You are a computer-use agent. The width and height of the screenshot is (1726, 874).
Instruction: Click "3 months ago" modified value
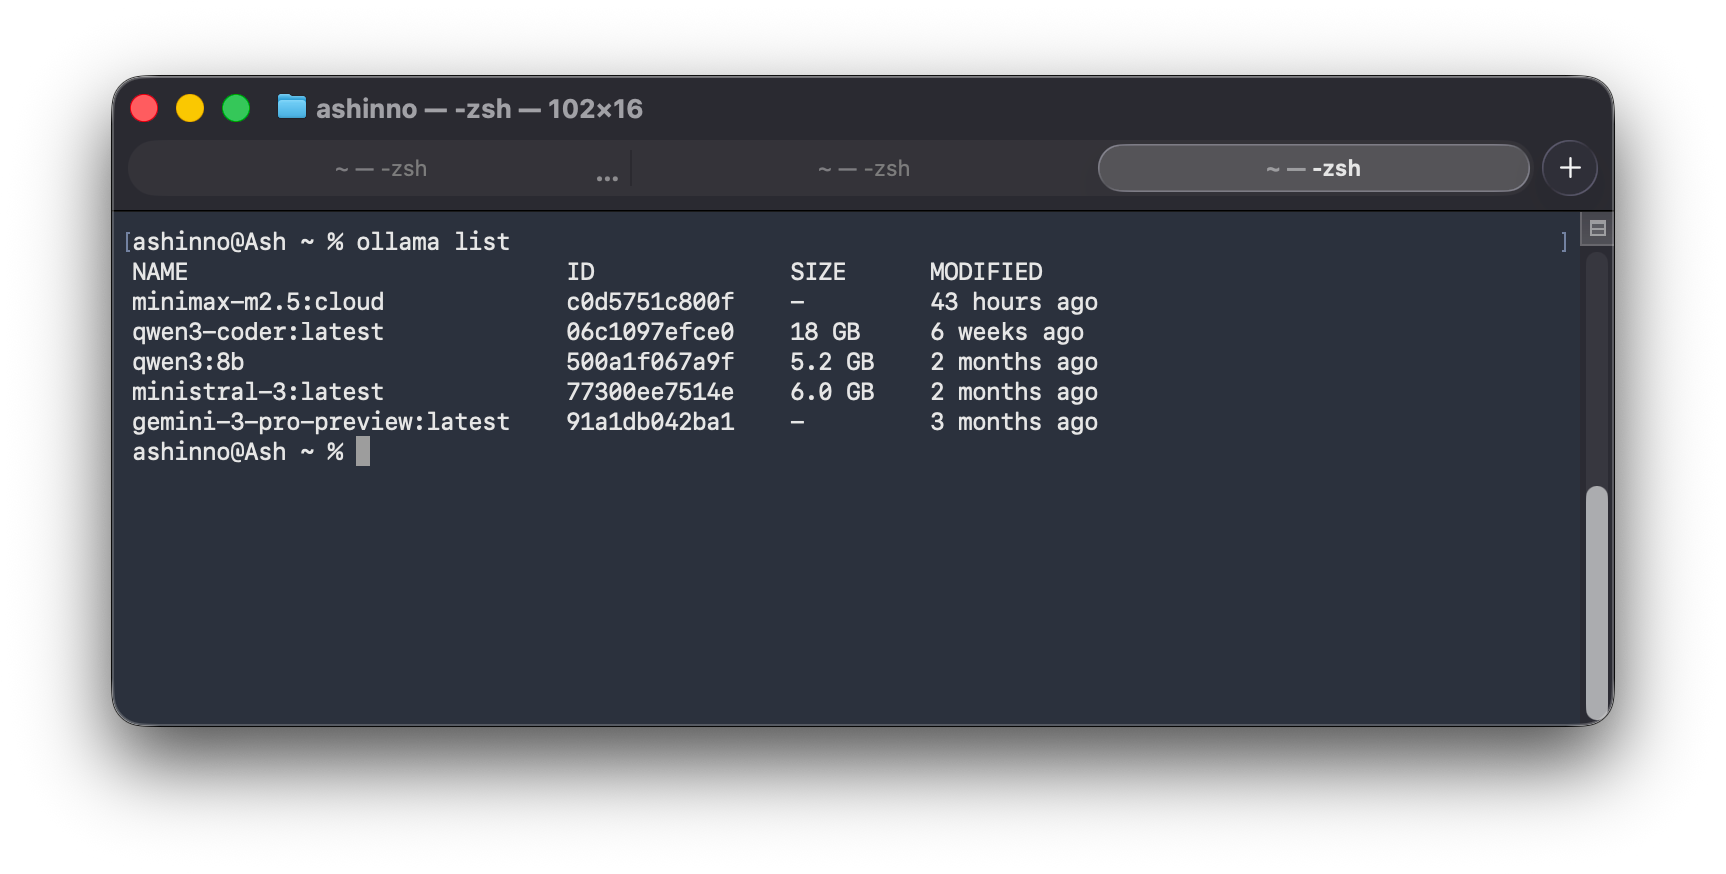(x=1014, y=422)
